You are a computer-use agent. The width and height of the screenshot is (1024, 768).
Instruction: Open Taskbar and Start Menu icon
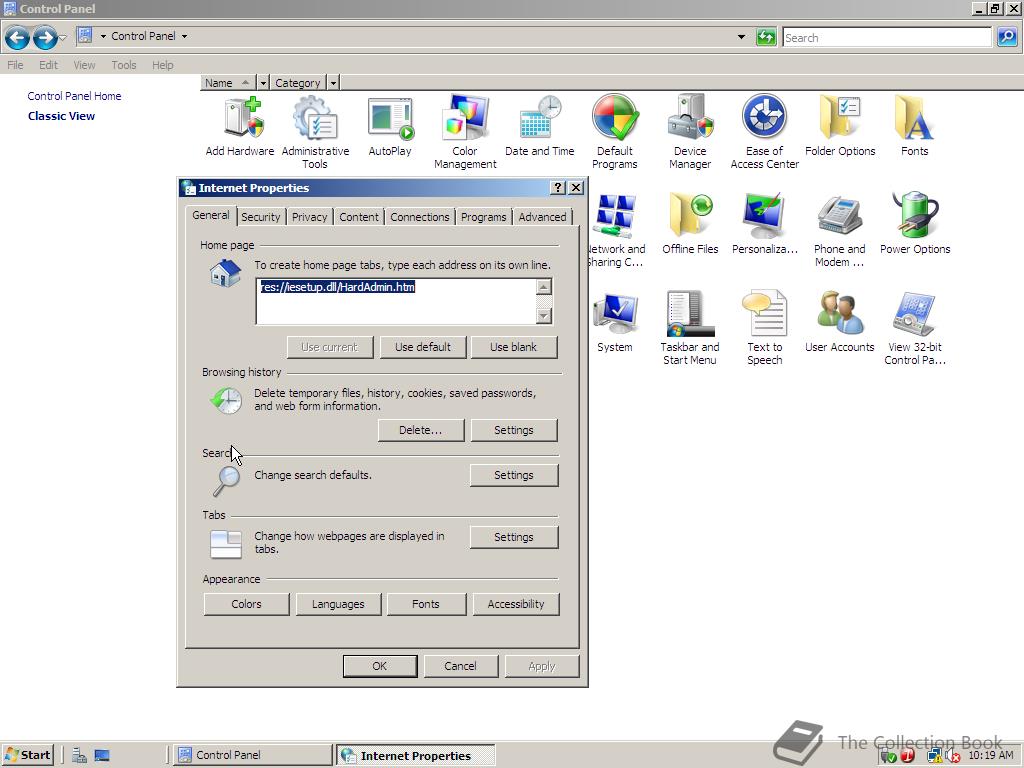pyautogui.click(x=690, y=328)
